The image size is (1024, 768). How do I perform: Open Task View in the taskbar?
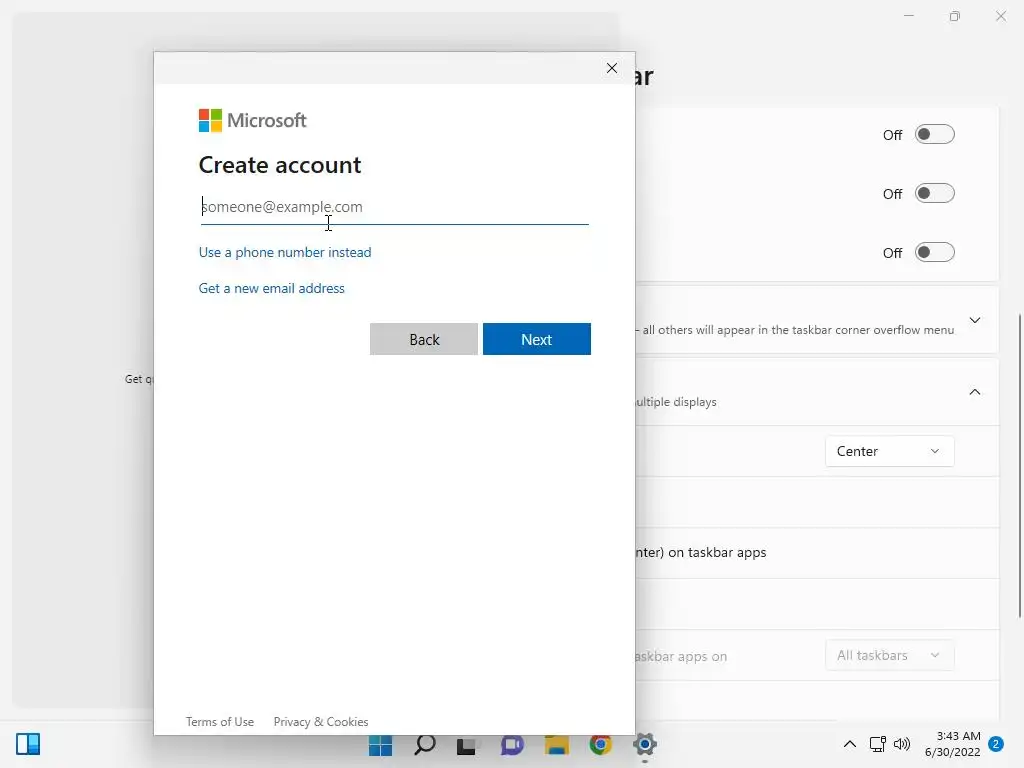click(466, 744)
